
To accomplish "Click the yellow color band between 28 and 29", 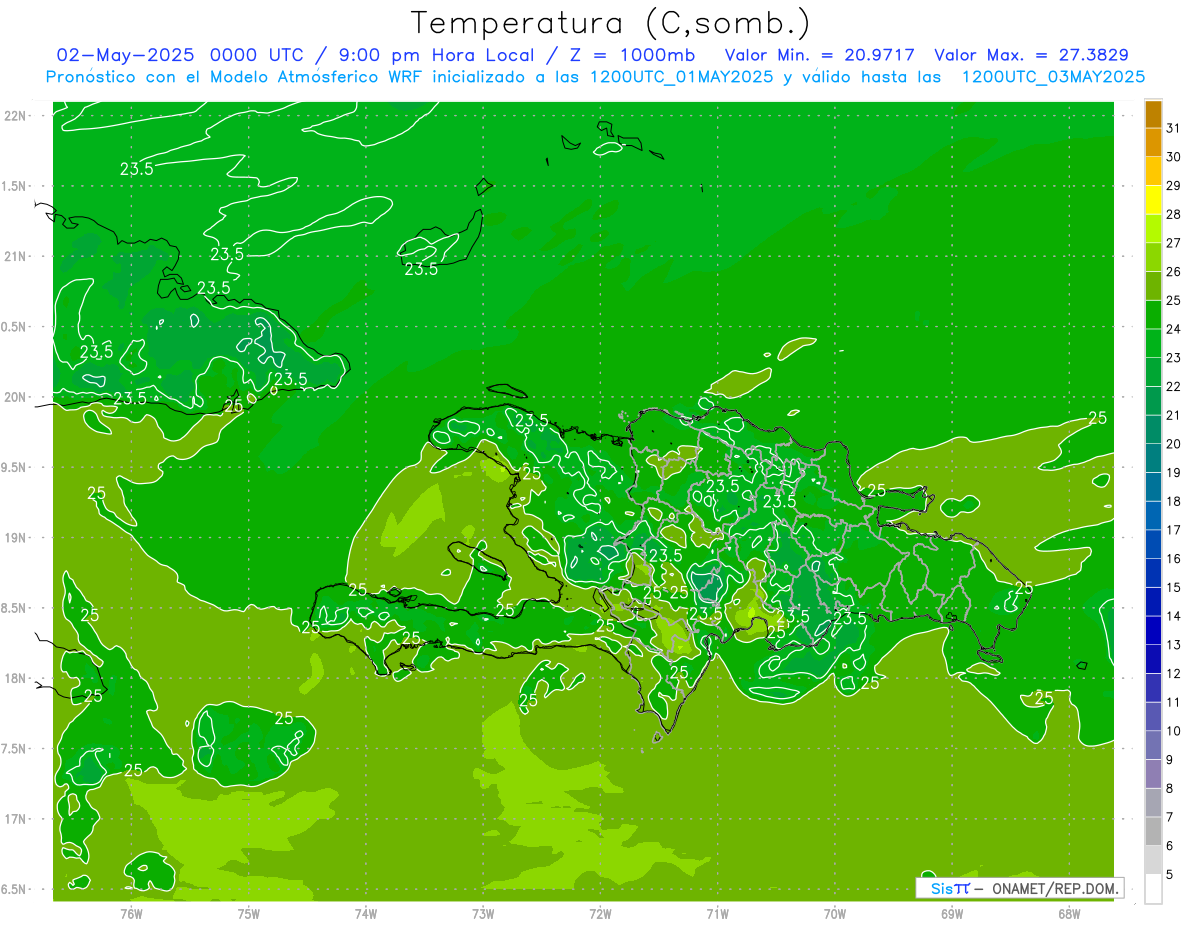I will coord(1153,200).
